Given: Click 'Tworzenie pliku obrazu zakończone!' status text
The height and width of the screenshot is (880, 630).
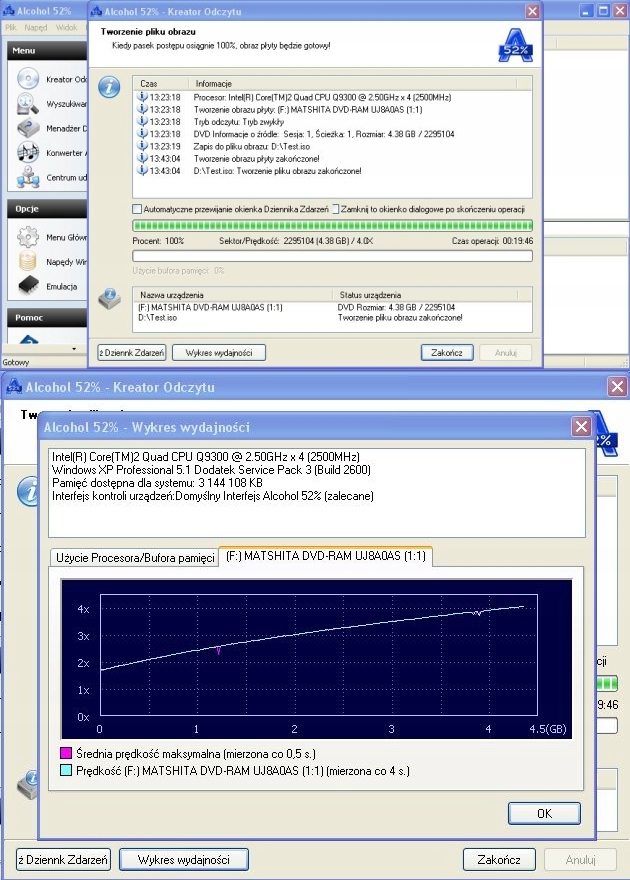Looking at the screenshot, I should [400, 317].
